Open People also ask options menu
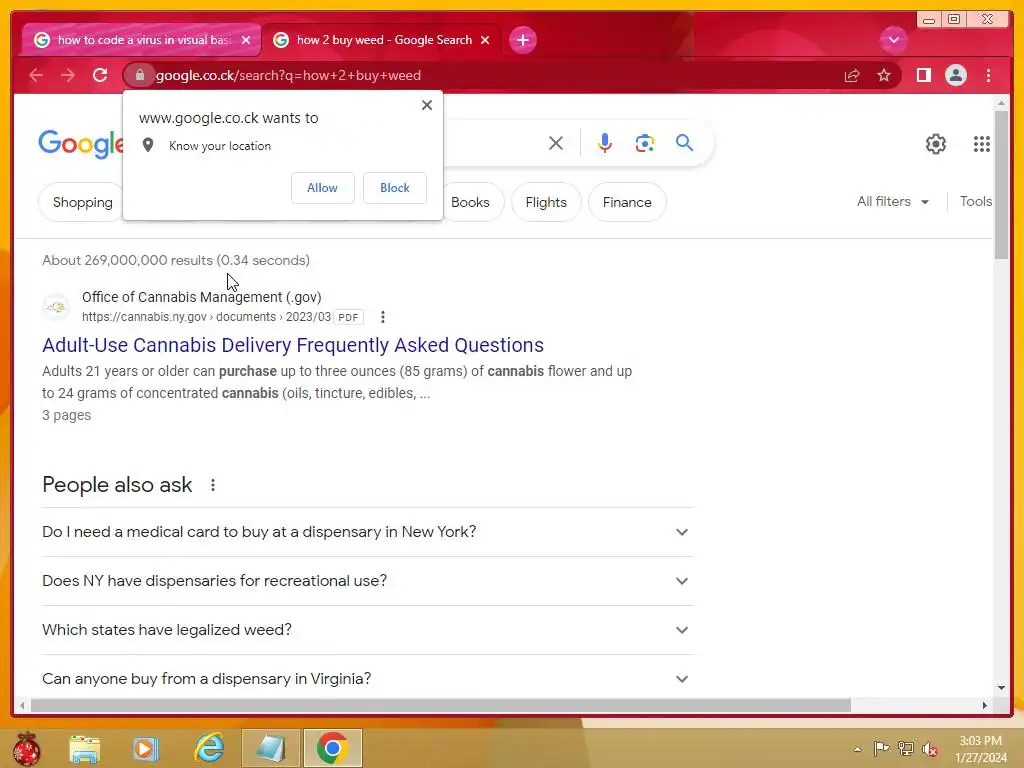This screenshot has width=1024, height=768. pos(213,485)
